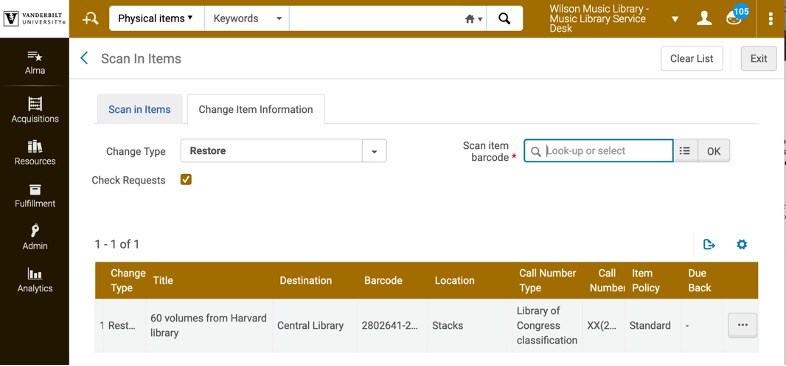Open the user profile icon
Image resolution: width=786 pixels, height=366 pixels.
click(x=704, y=19)
